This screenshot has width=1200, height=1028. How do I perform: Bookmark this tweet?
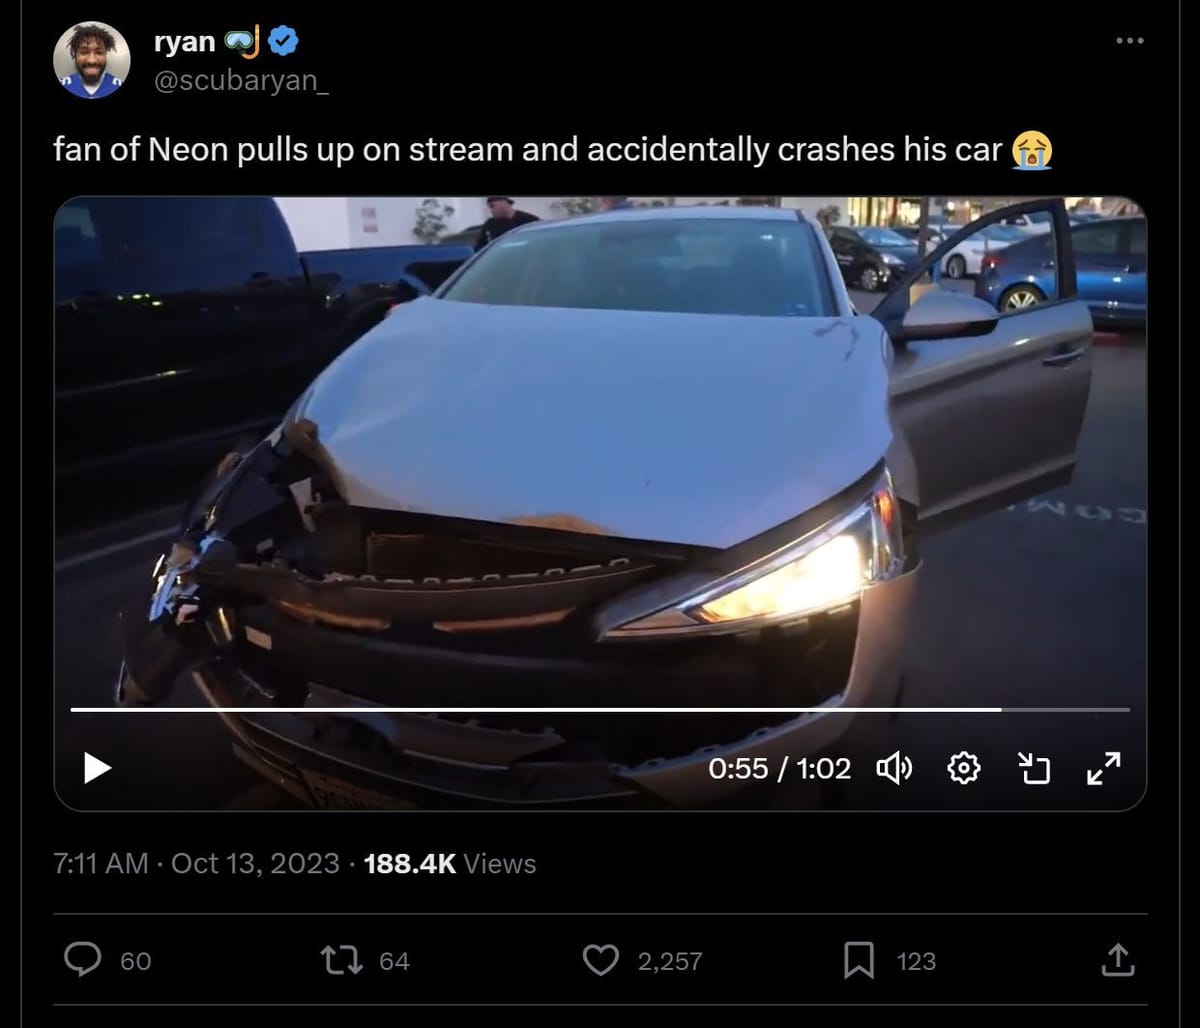[x=858, y=960]
